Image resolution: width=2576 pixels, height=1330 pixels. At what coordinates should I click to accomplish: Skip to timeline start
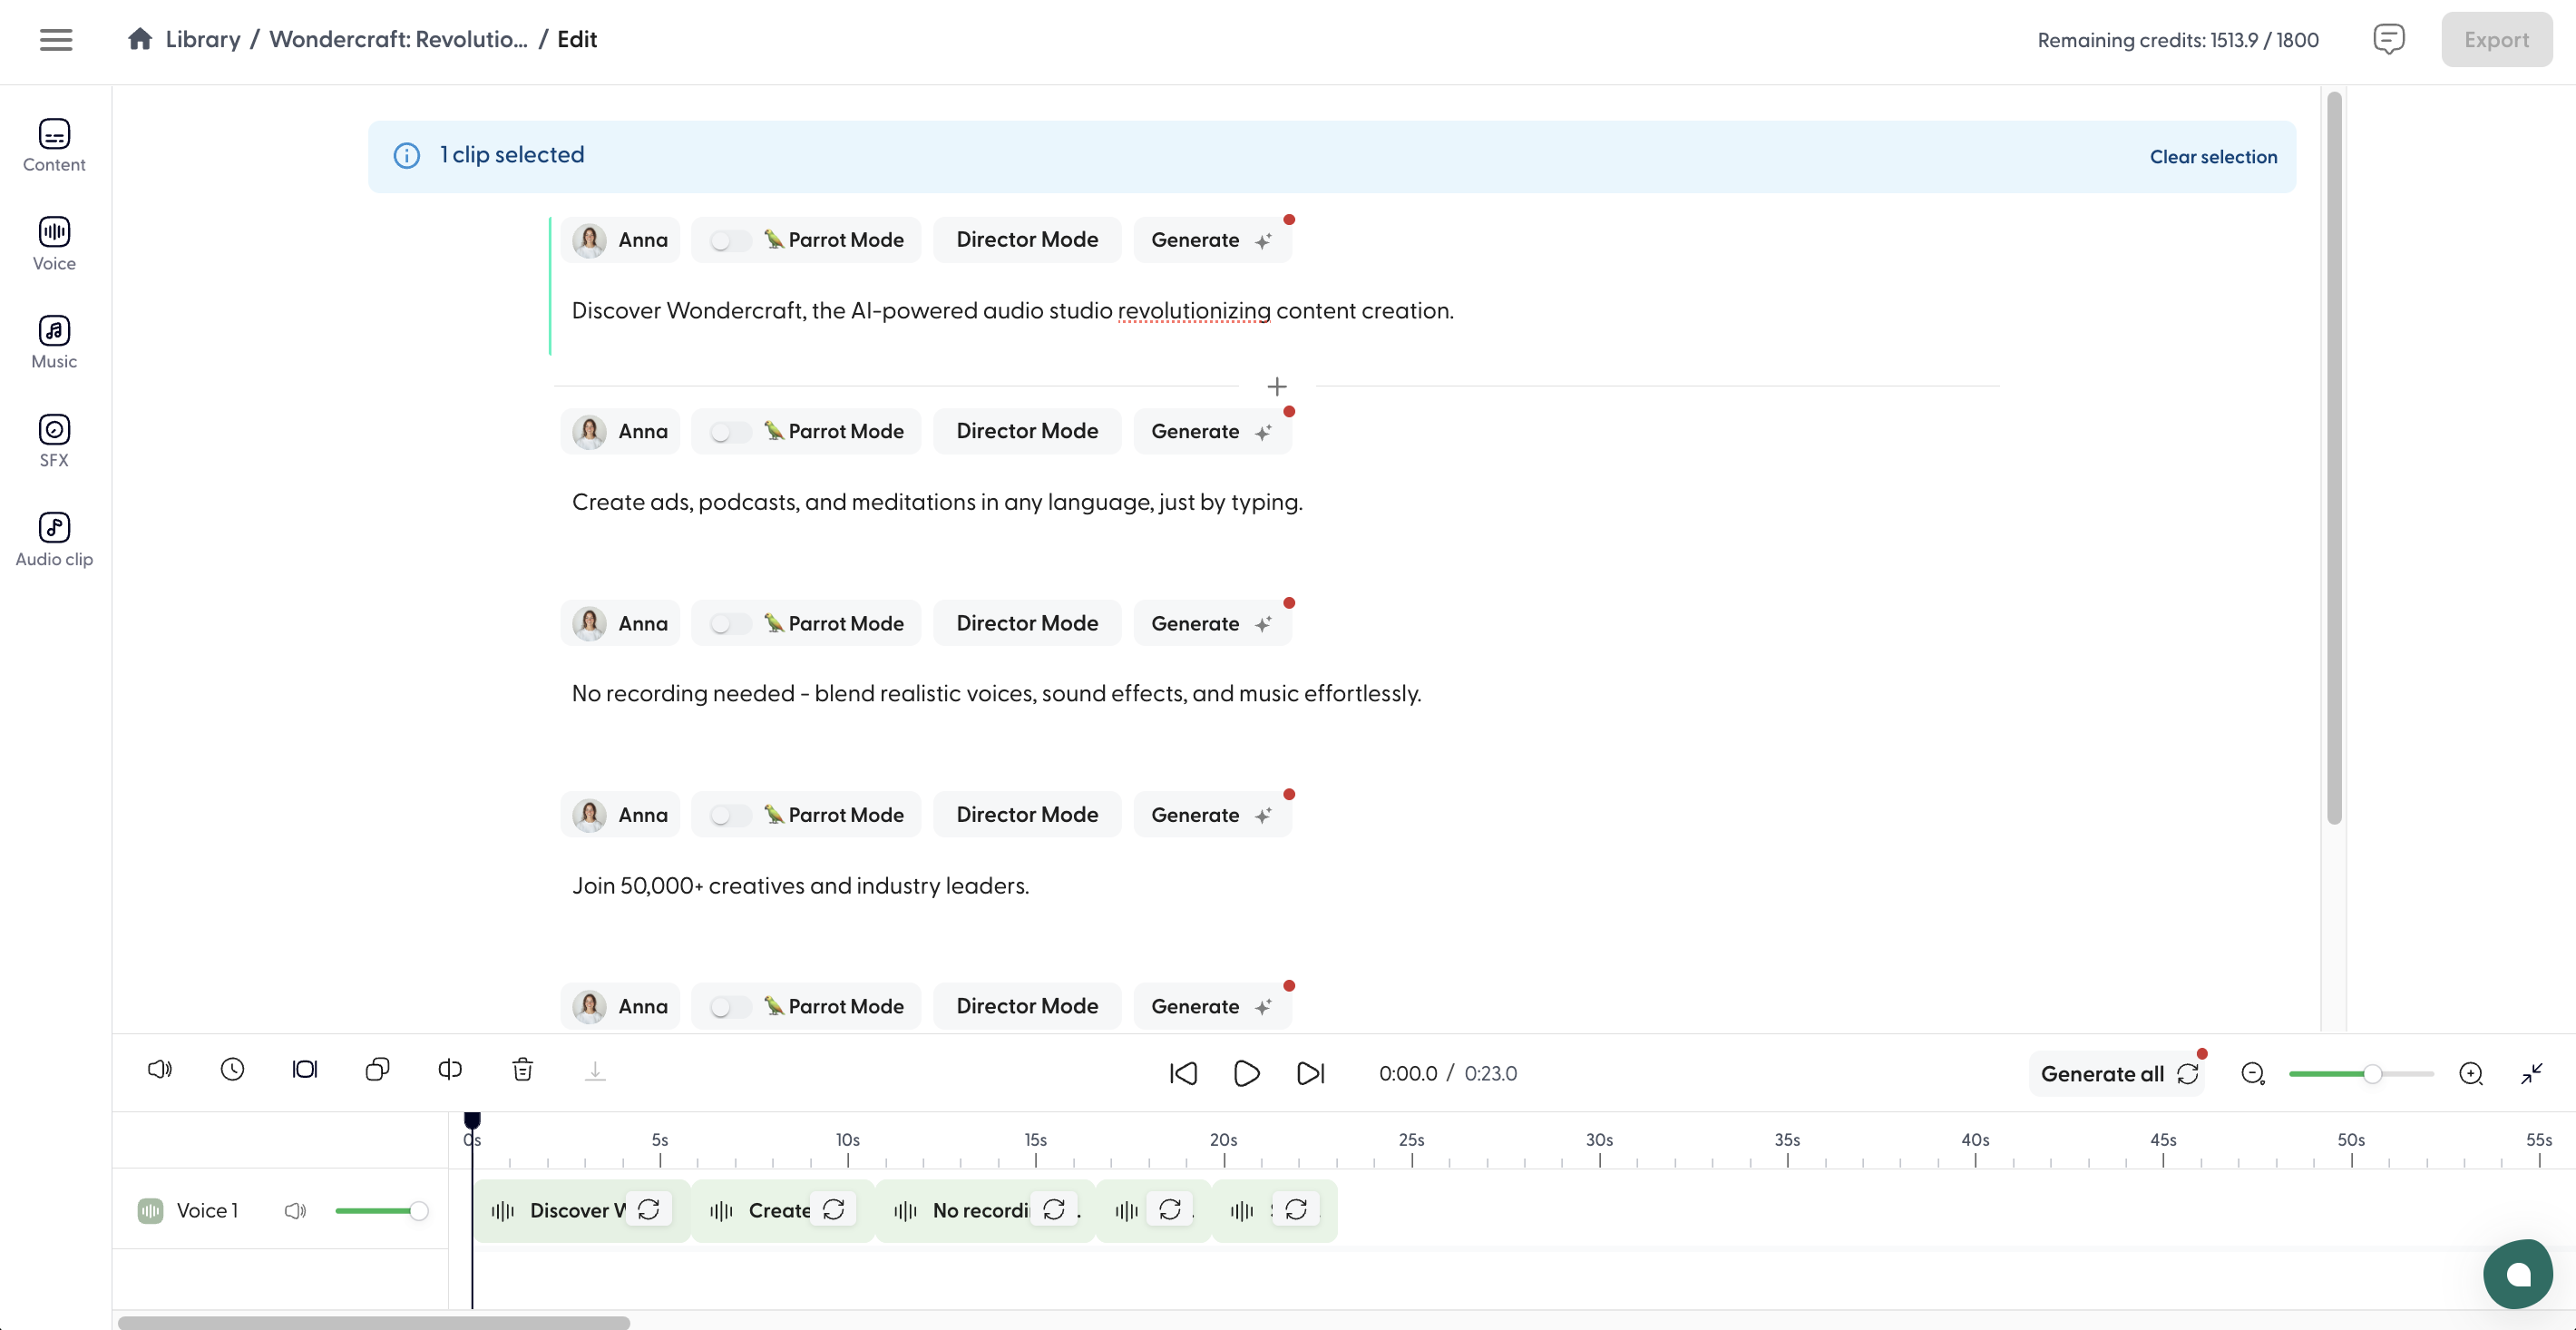[1183, 1074]
